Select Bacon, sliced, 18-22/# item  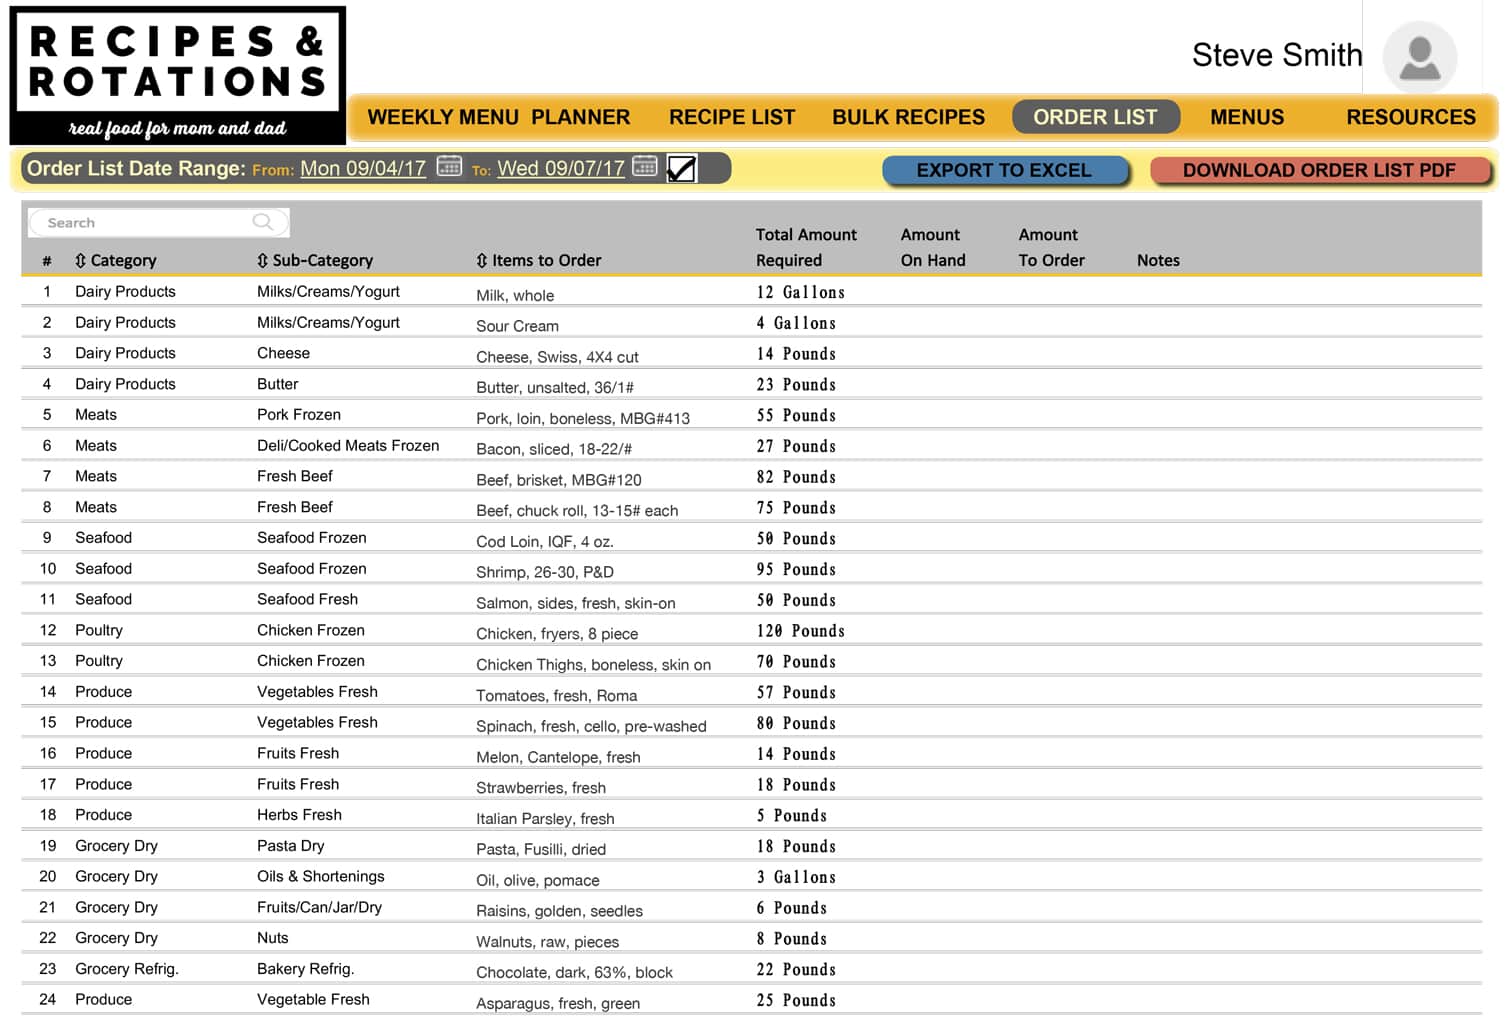pyautogui.click(x=554, y=449)
